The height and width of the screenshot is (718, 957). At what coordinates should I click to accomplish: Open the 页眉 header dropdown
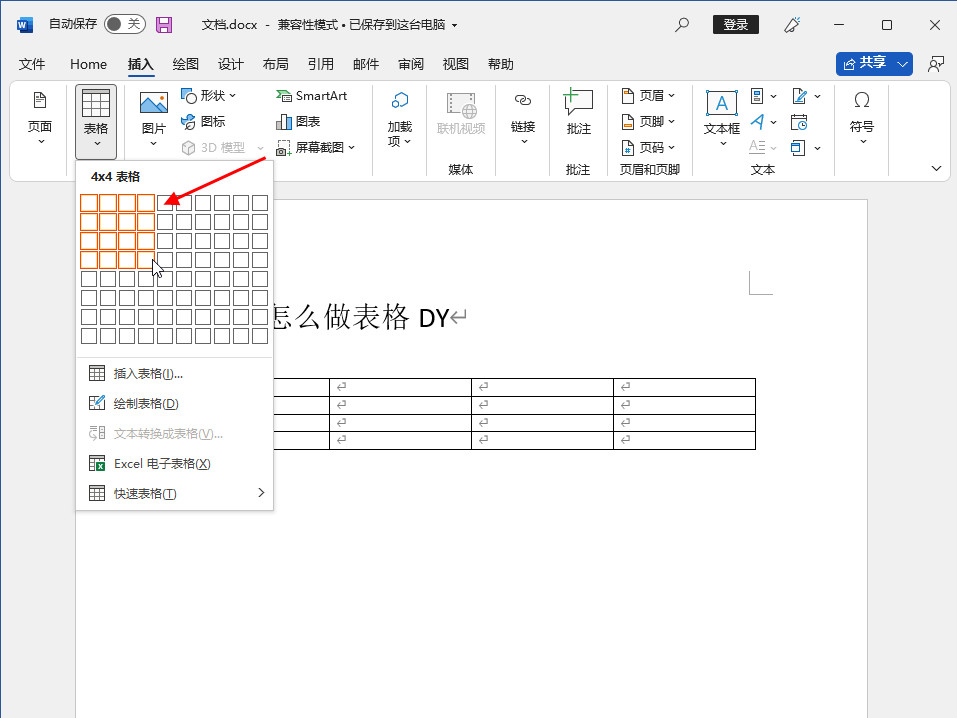648,96
